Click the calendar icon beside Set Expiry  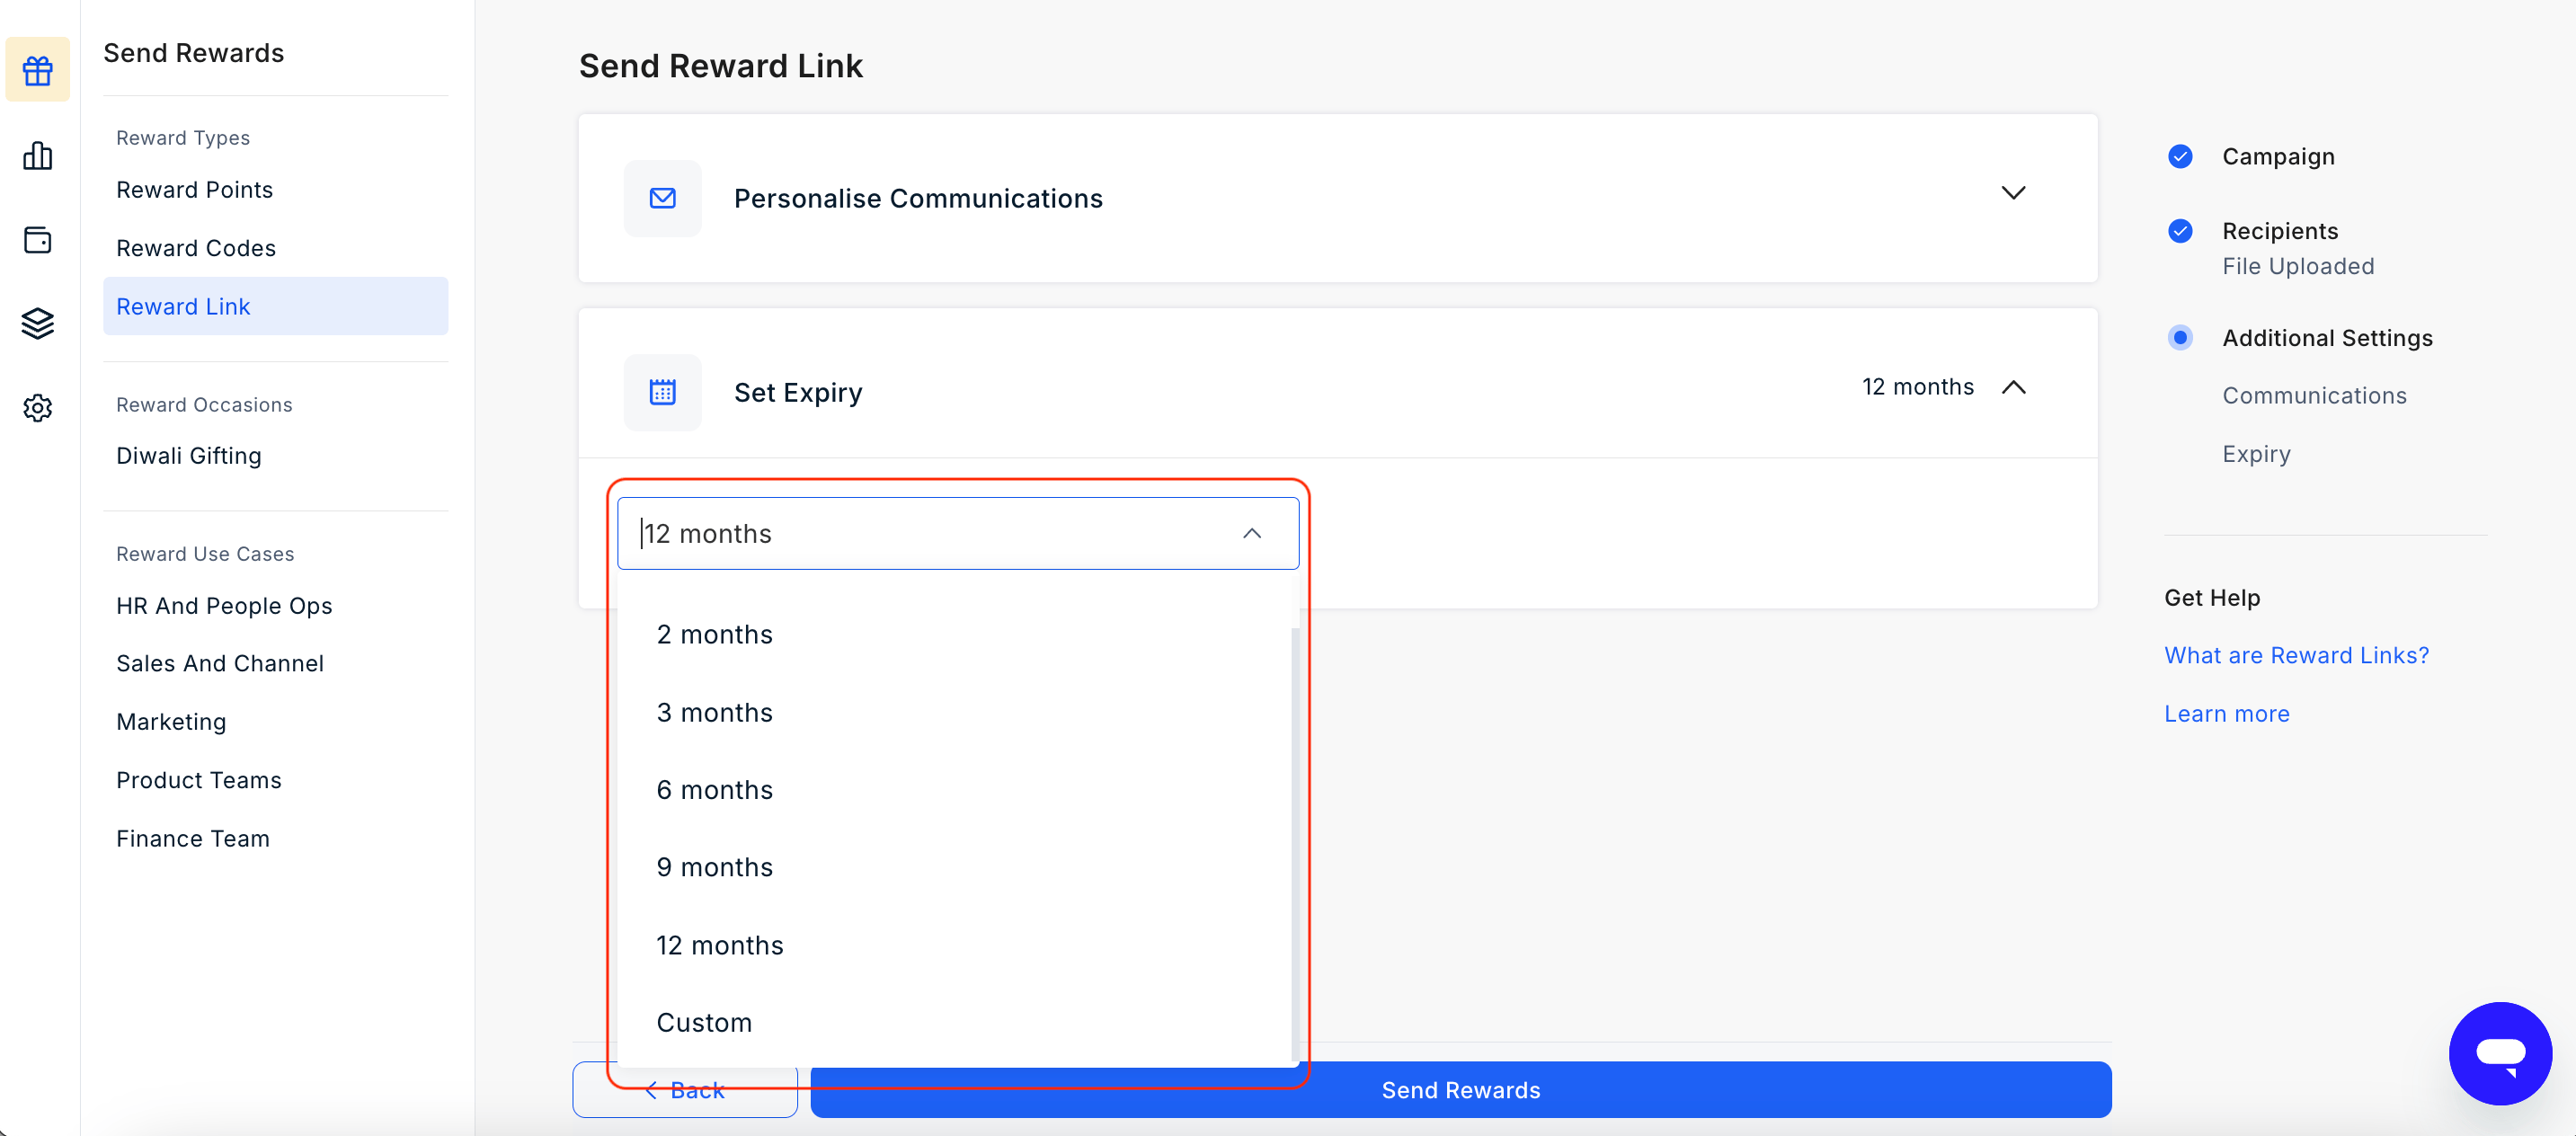point(662,392)
